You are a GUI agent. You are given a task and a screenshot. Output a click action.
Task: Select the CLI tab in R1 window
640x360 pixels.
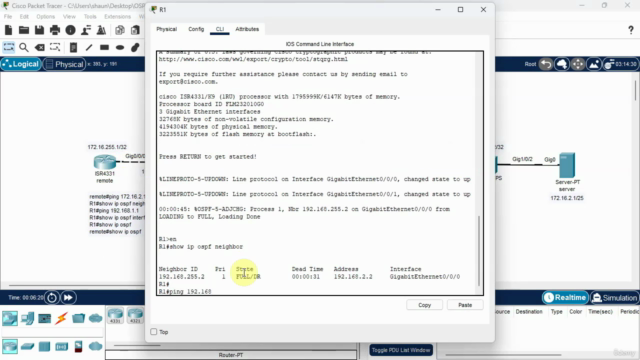pos(220,29)
